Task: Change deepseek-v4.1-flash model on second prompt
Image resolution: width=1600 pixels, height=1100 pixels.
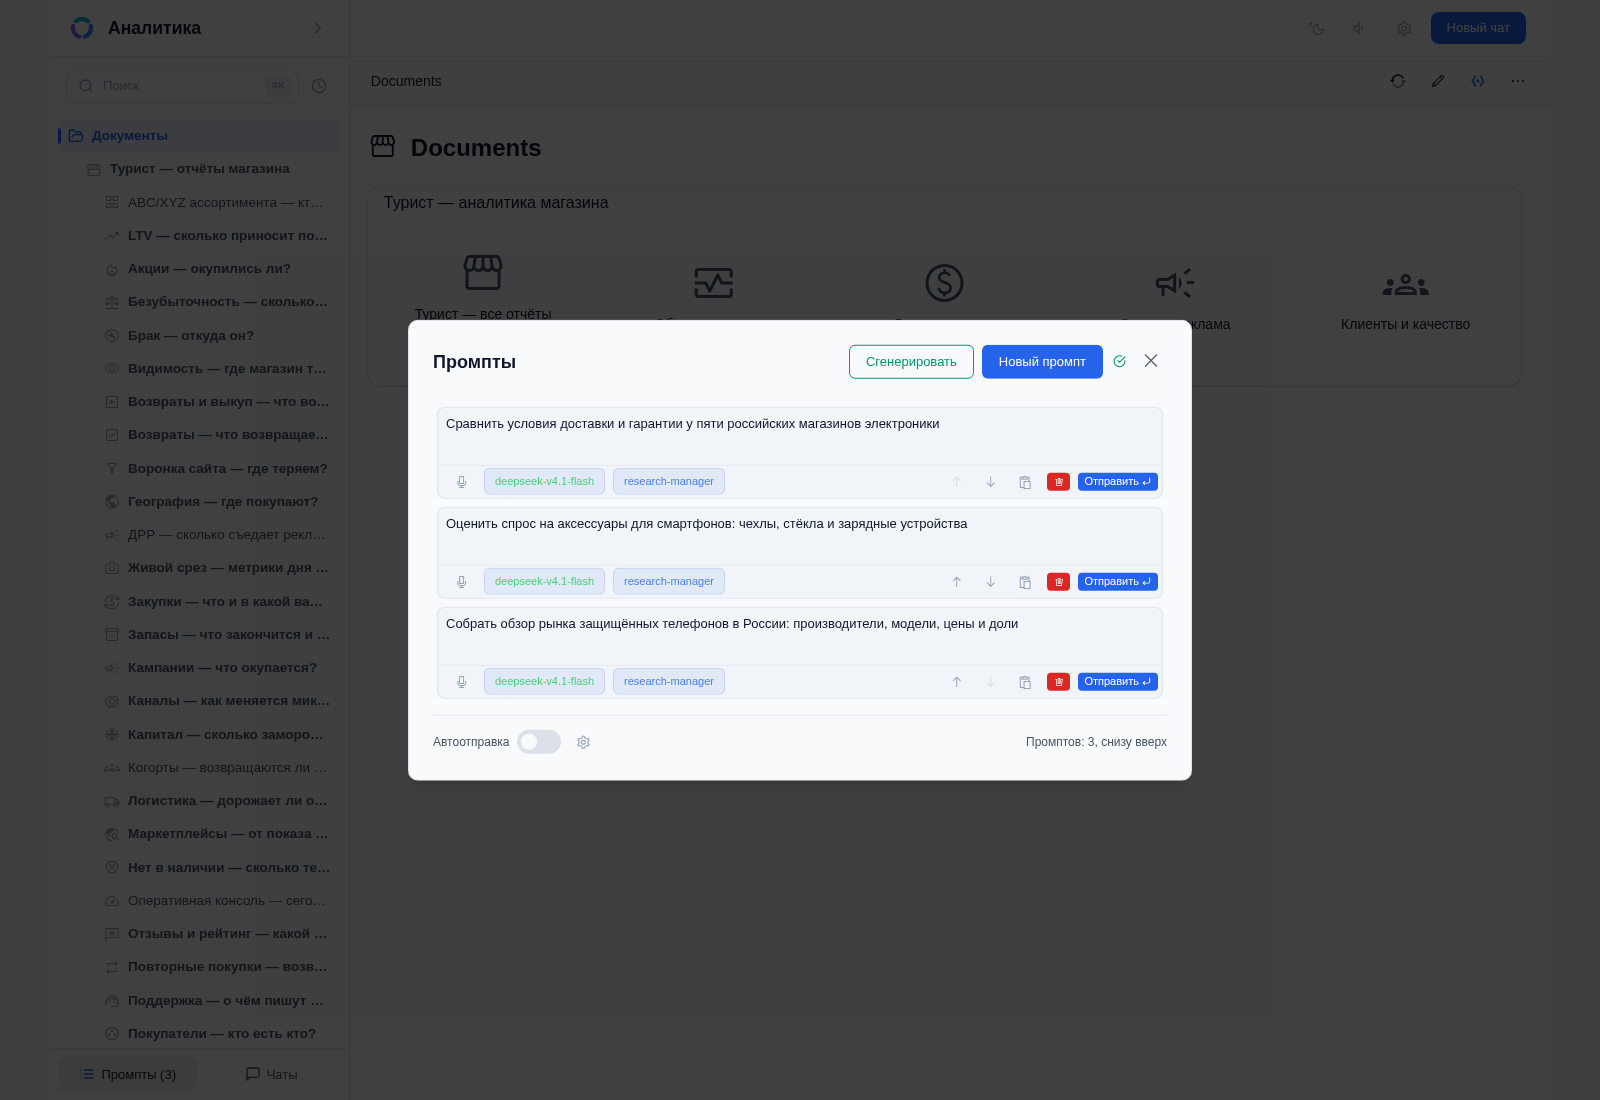Action: point(544,582)
